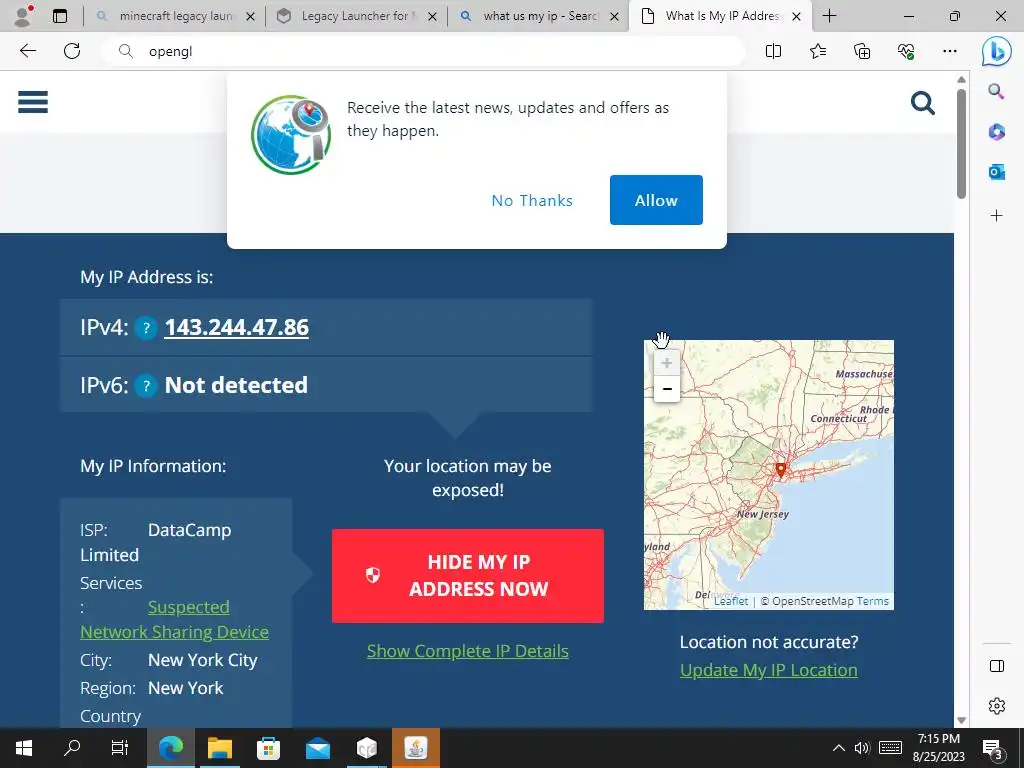Toggle sidebar visibility icon
Viewport: 1024px width, 768px height.
point(997,666)
